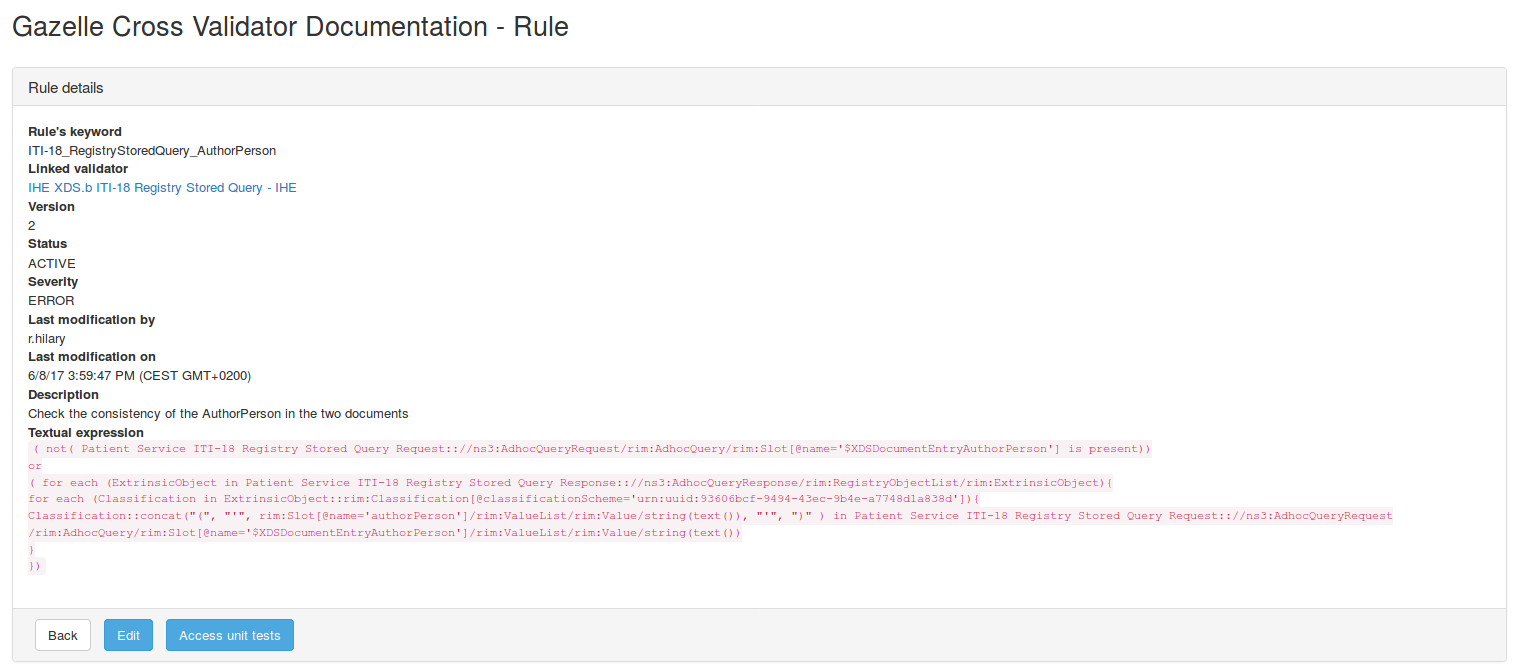This screenshot has width=1517, height=670.
Task: Click the "for each (Classification" expression line
Action: (x=503, y=499)
